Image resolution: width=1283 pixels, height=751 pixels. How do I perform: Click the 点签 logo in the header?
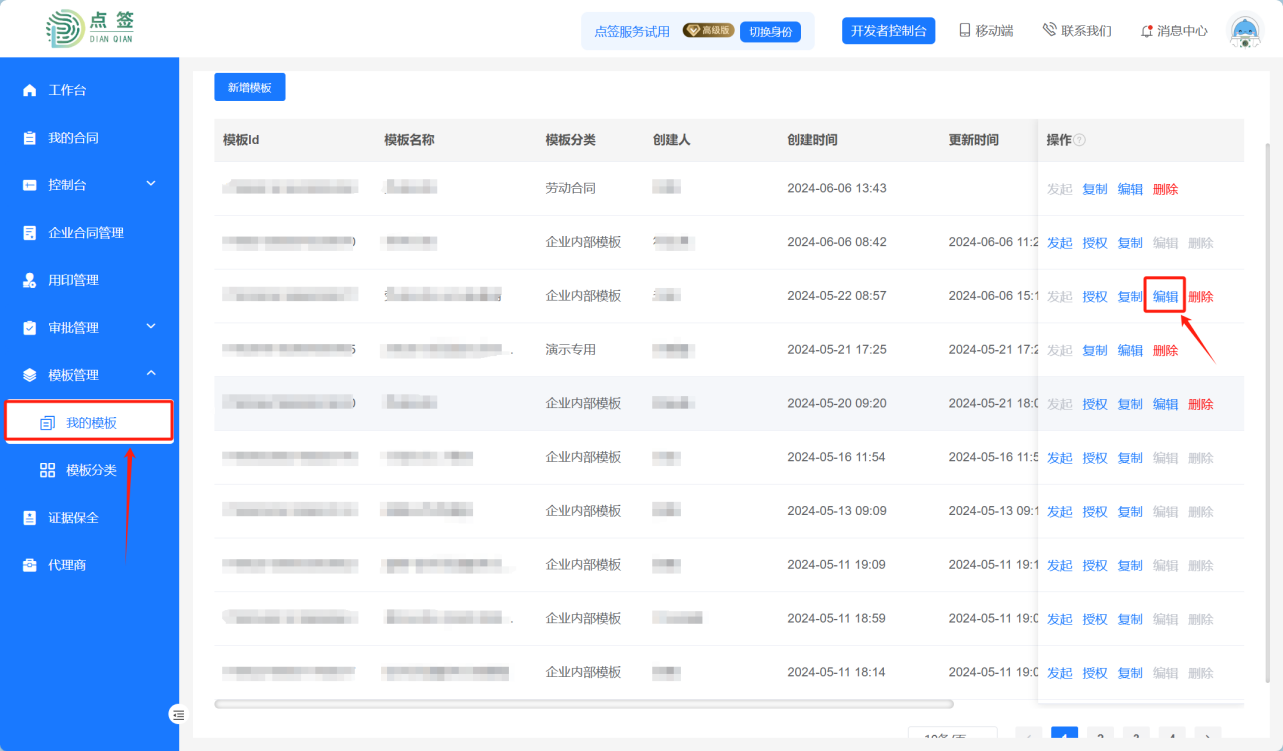[x=90, y=29]
